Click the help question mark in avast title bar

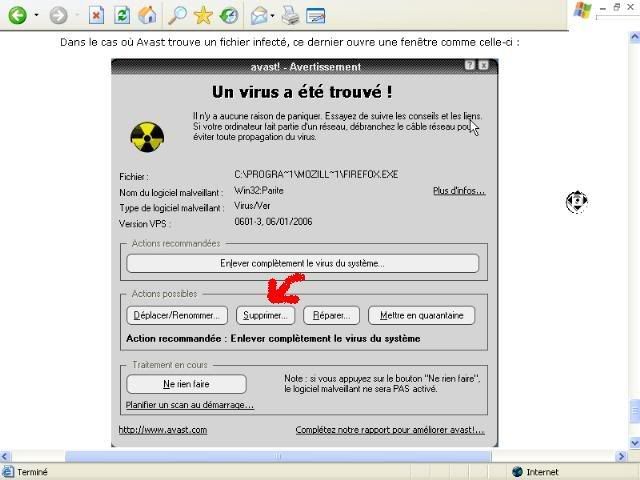[470, 65]
